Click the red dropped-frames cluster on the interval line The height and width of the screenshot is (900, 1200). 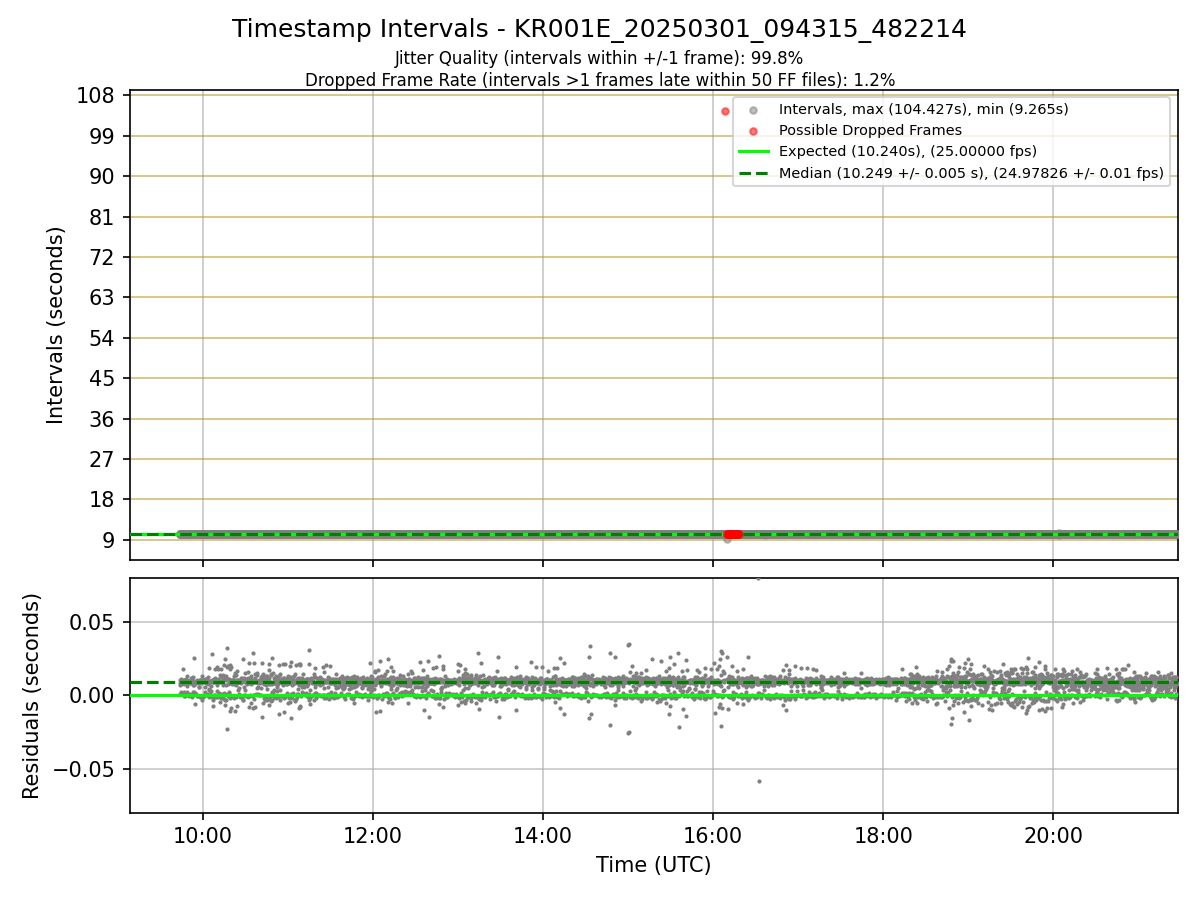click(x=733, y=535)
